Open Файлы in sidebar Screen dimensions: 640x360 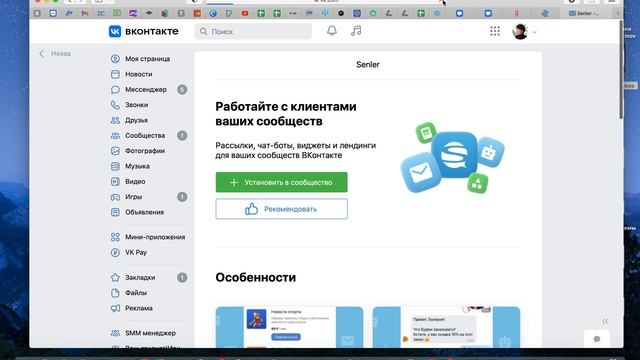point(129,293)
